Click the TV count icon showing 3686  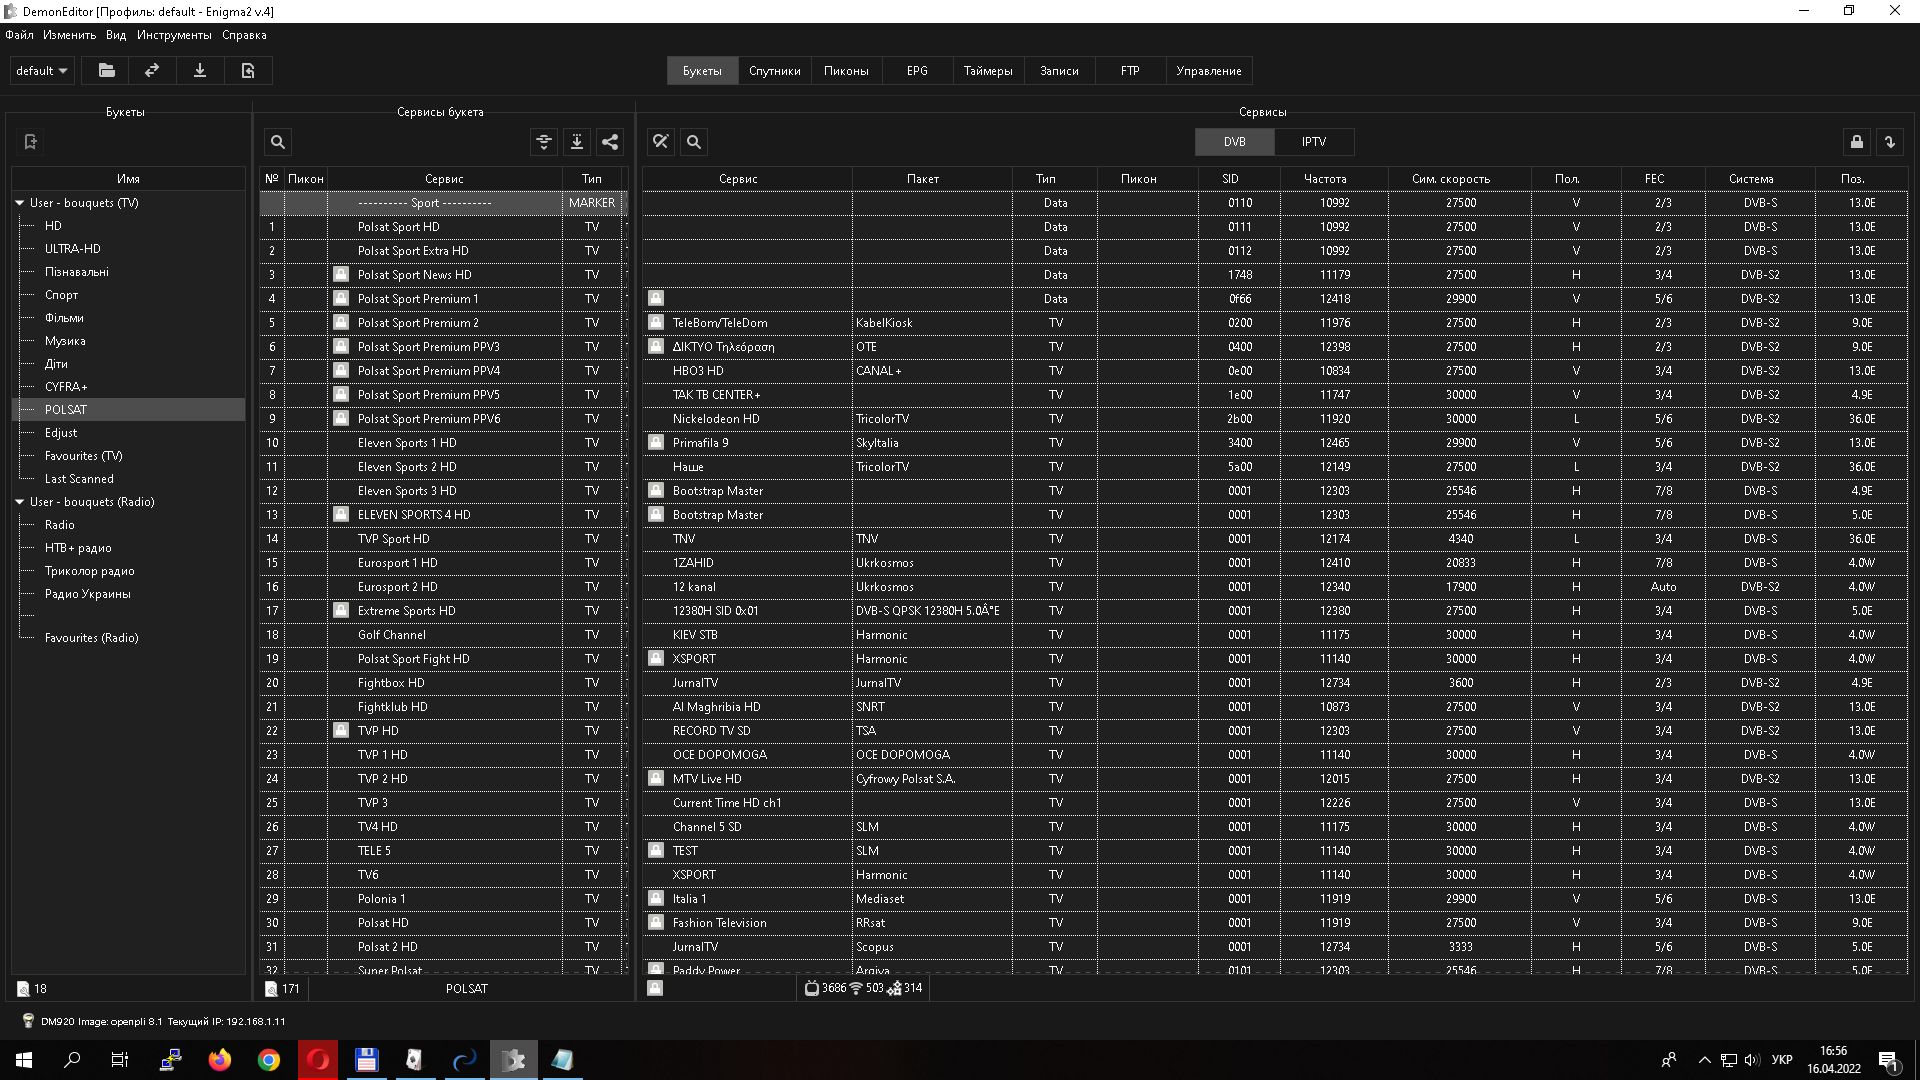point(812,988)
